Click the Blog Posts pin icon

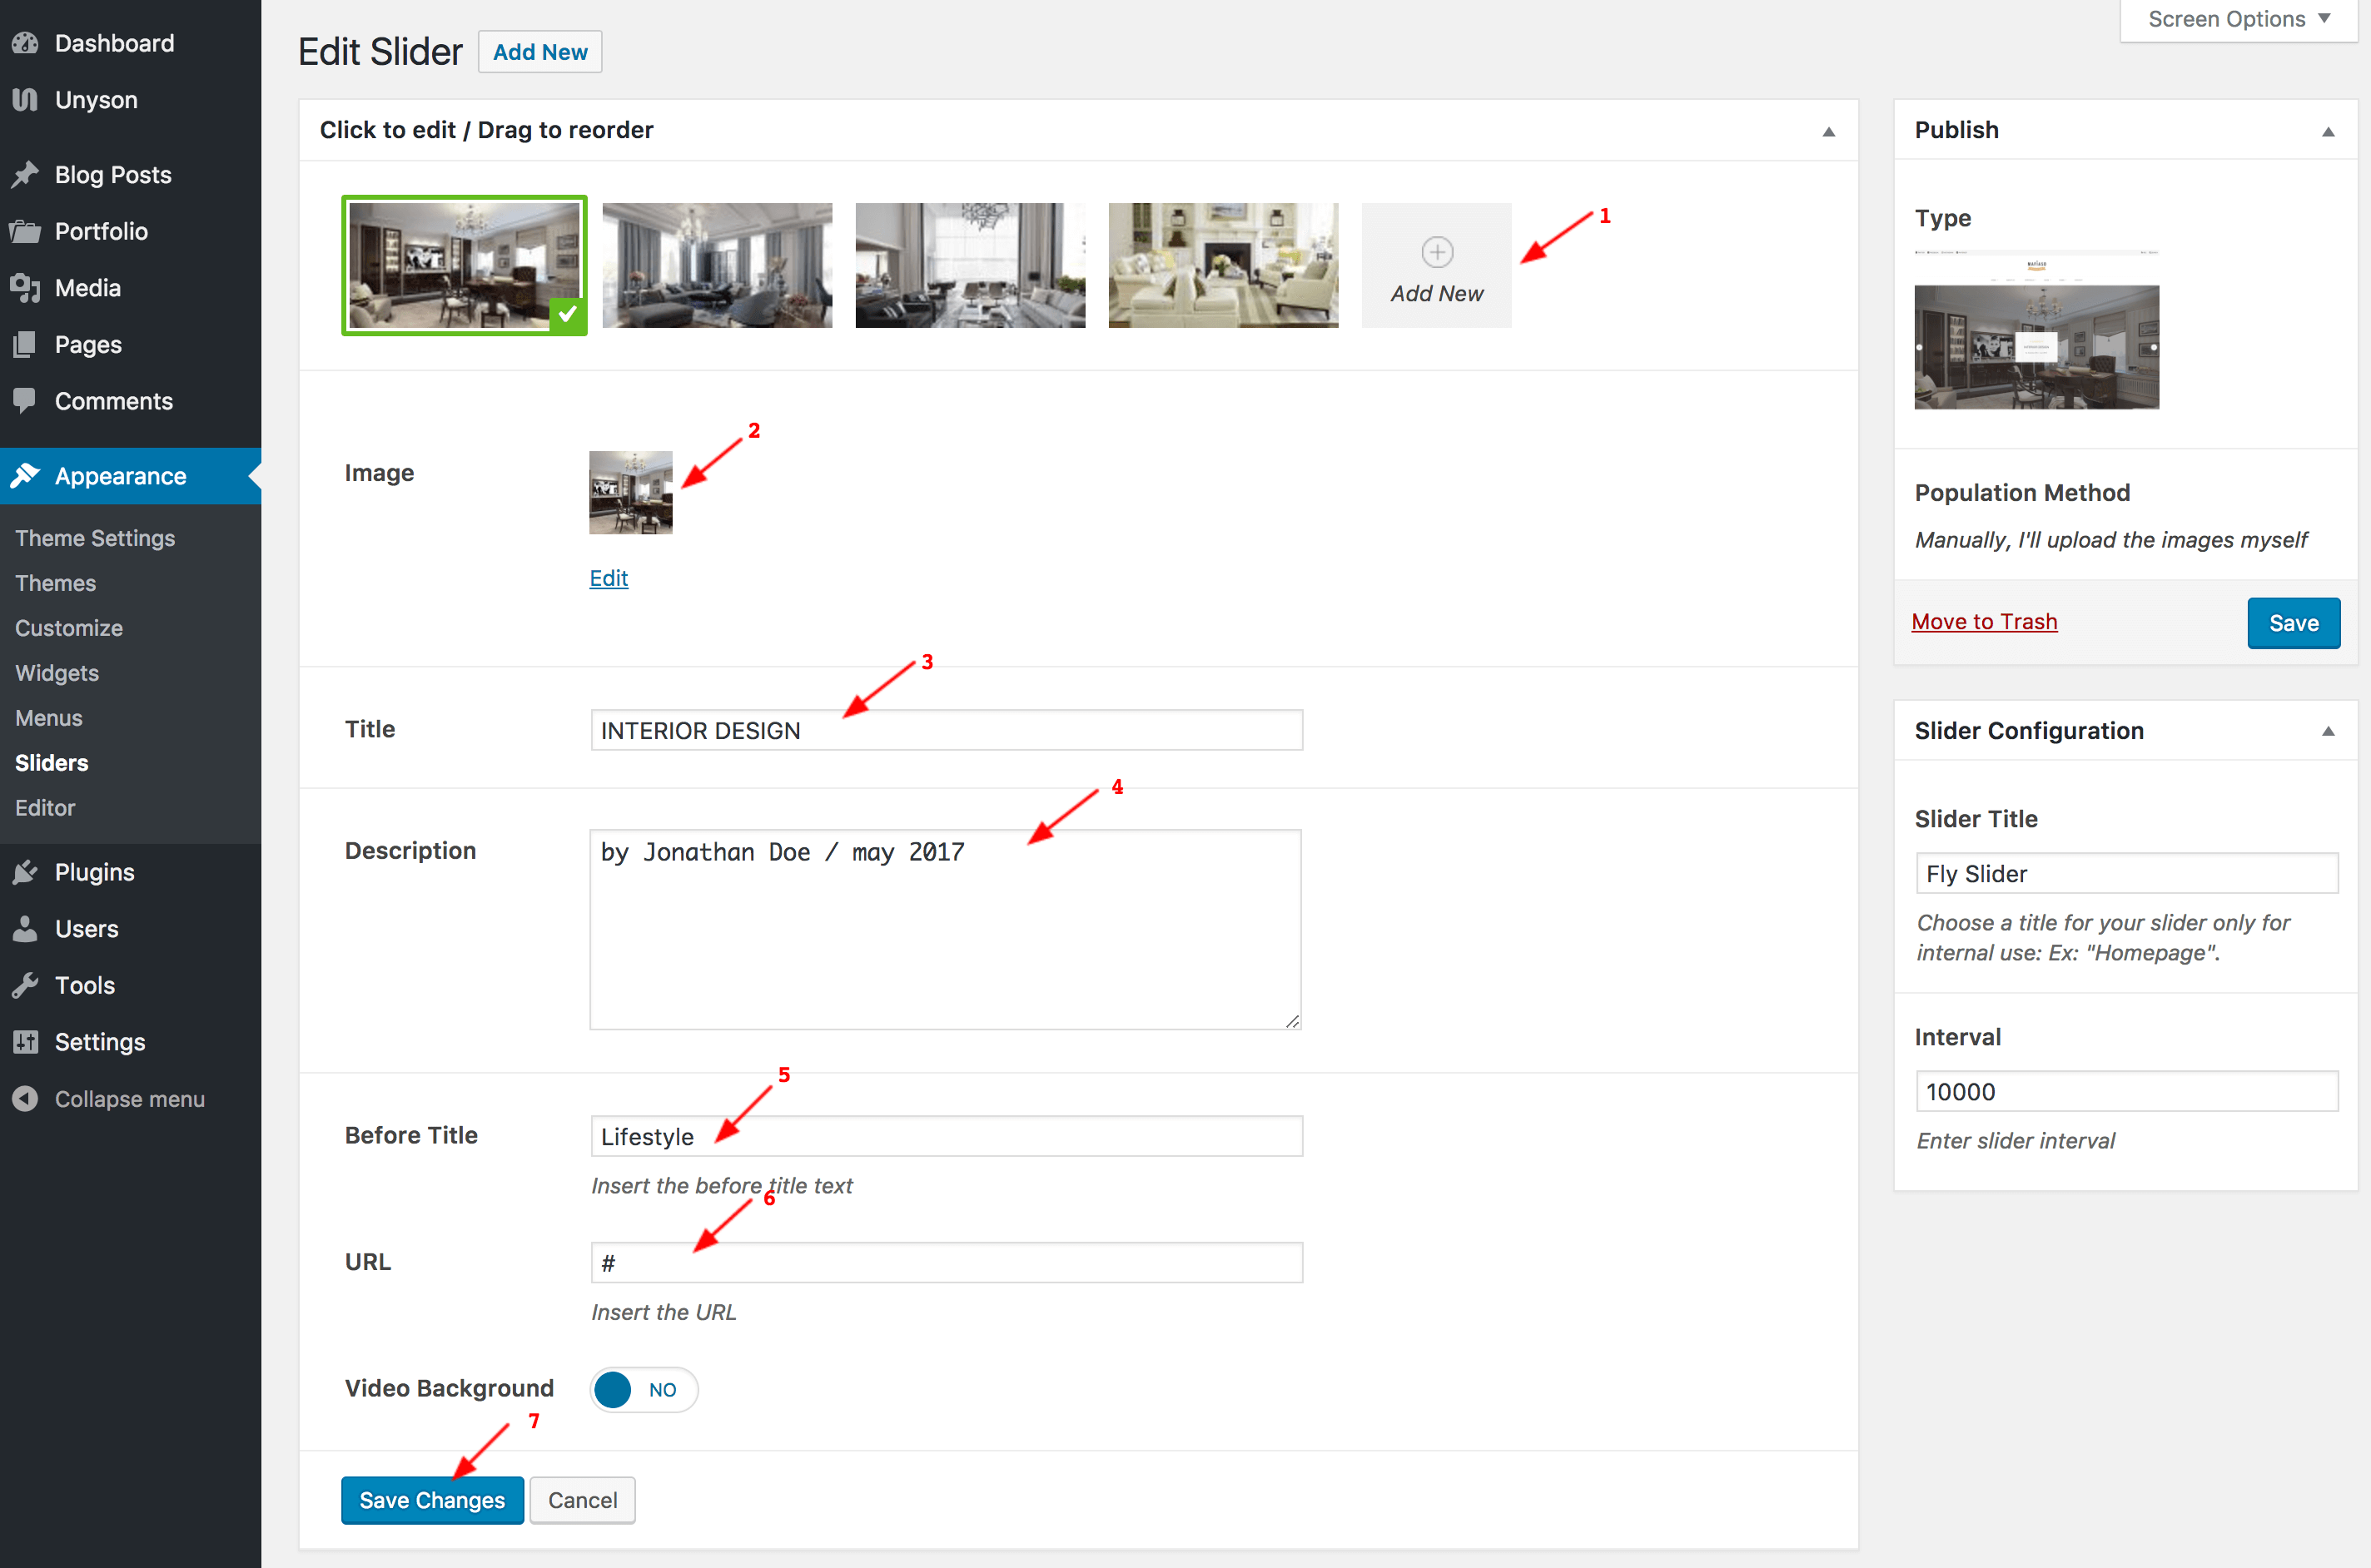pos(25,175)
